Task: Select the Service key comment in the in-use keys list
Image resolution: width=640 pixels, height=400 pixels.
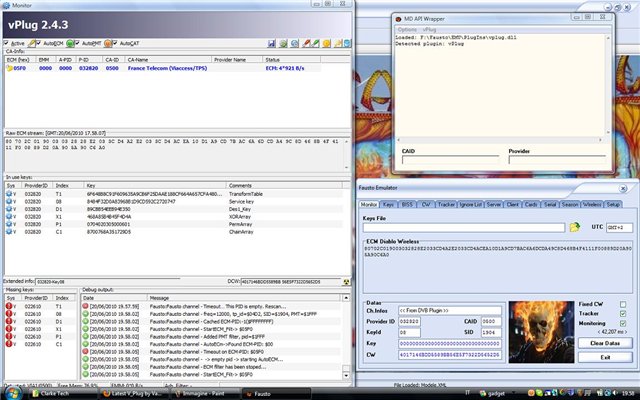Action: click(241, 202)
